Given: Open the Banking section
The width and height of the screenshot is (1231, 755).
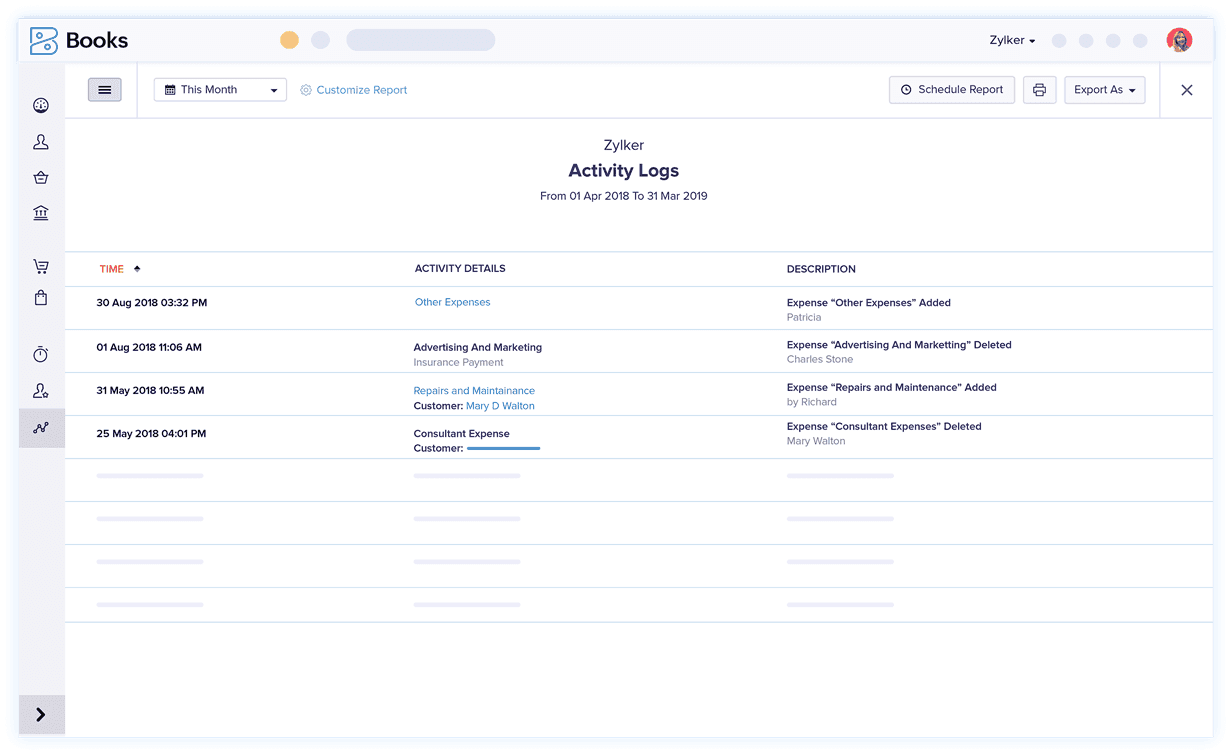Looking at the screenshot, I should coord(40,213).
